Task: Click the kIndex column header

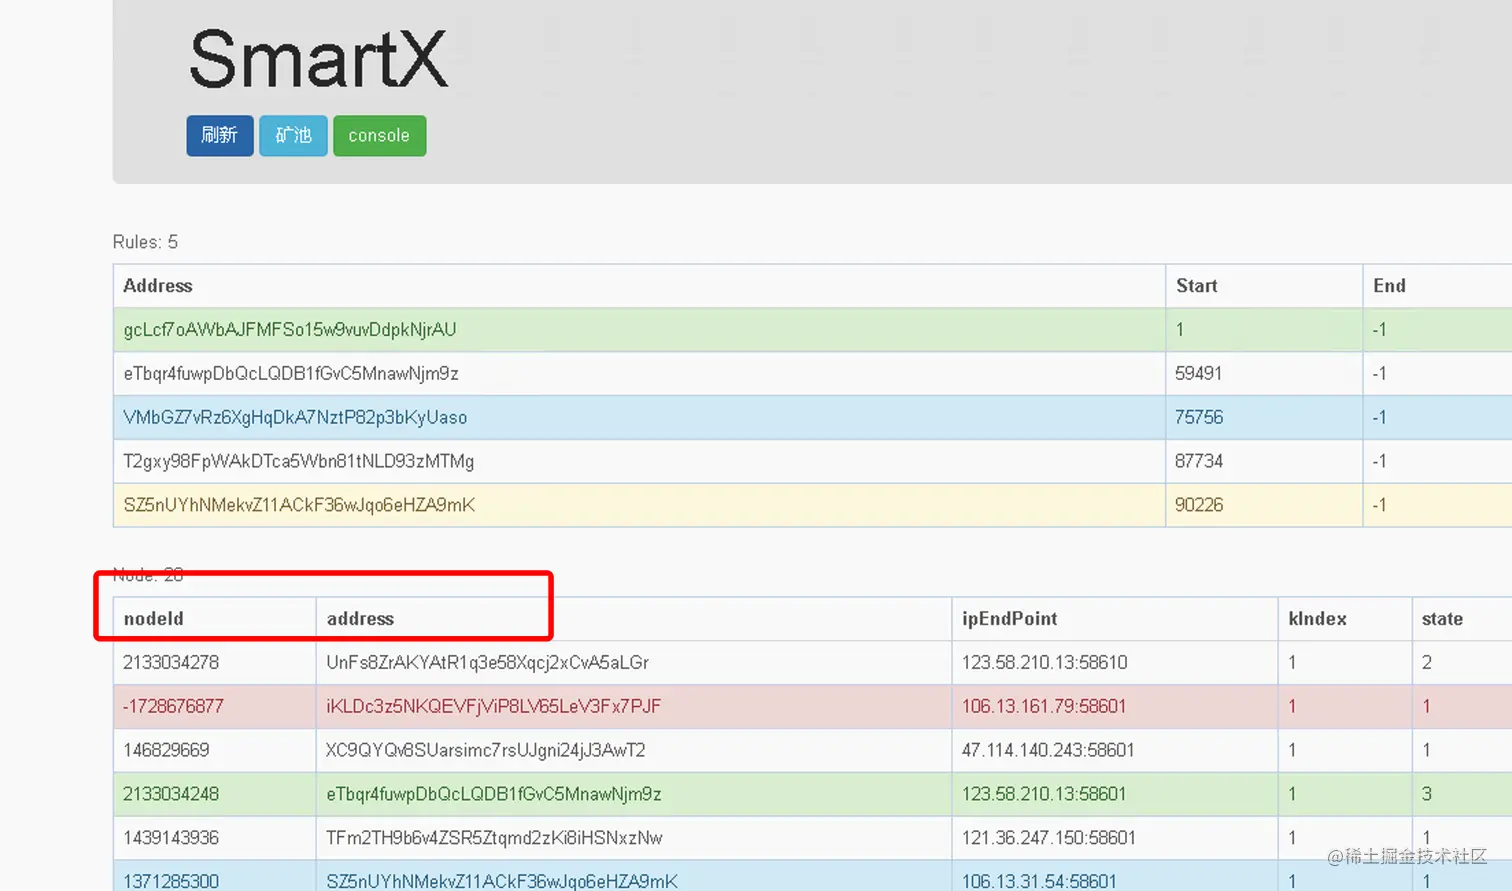Action: [x=1317, y=619]
